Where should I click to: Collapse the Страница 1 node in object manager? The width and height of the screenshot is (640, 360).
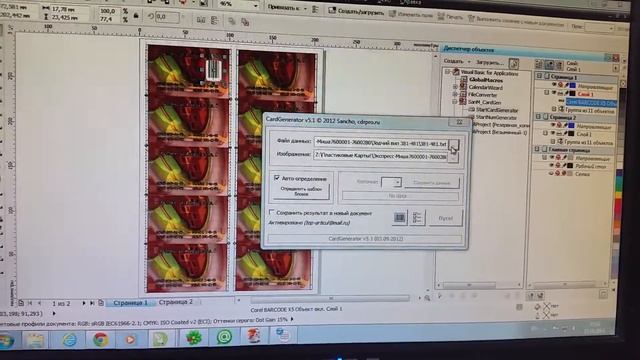tap(539, 76)
